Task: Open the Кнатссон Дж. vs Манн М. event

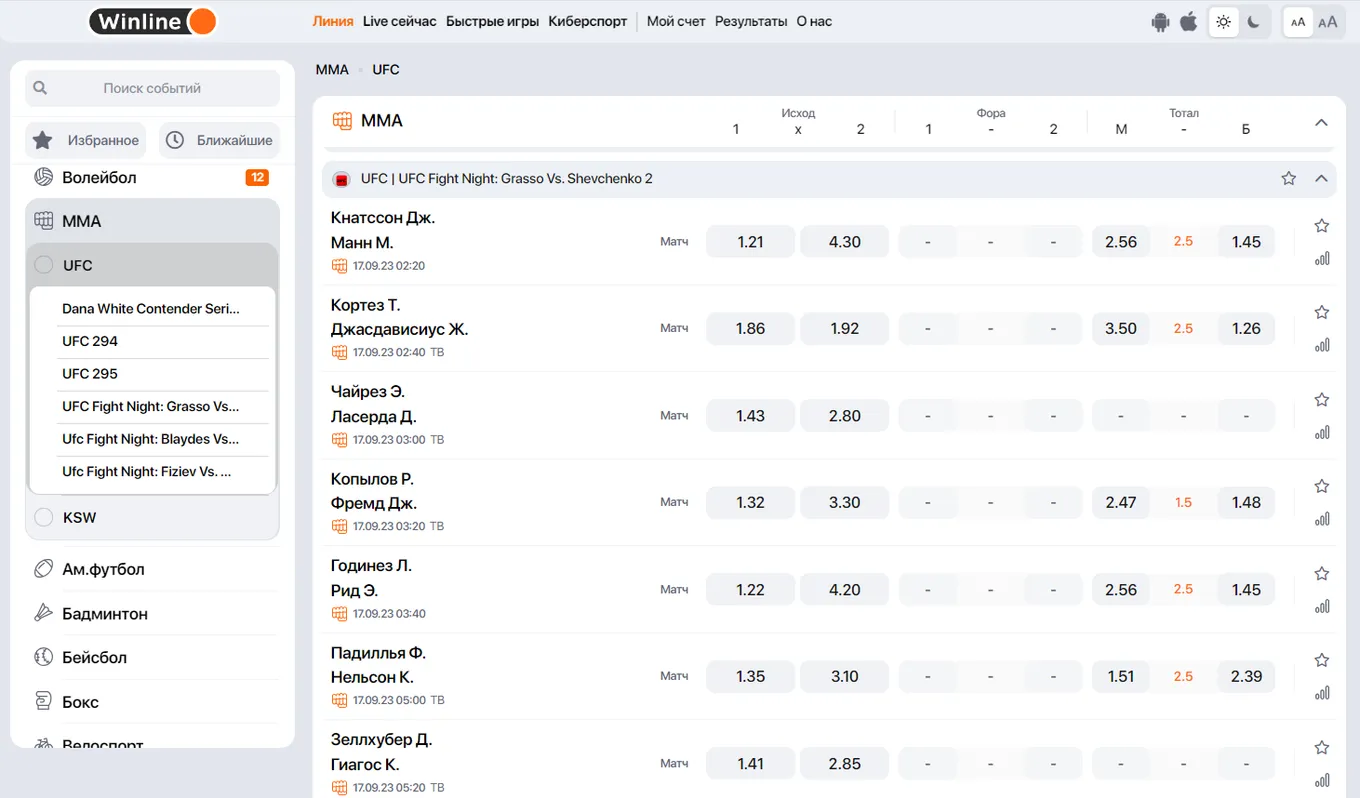Action: coord(383,230)
